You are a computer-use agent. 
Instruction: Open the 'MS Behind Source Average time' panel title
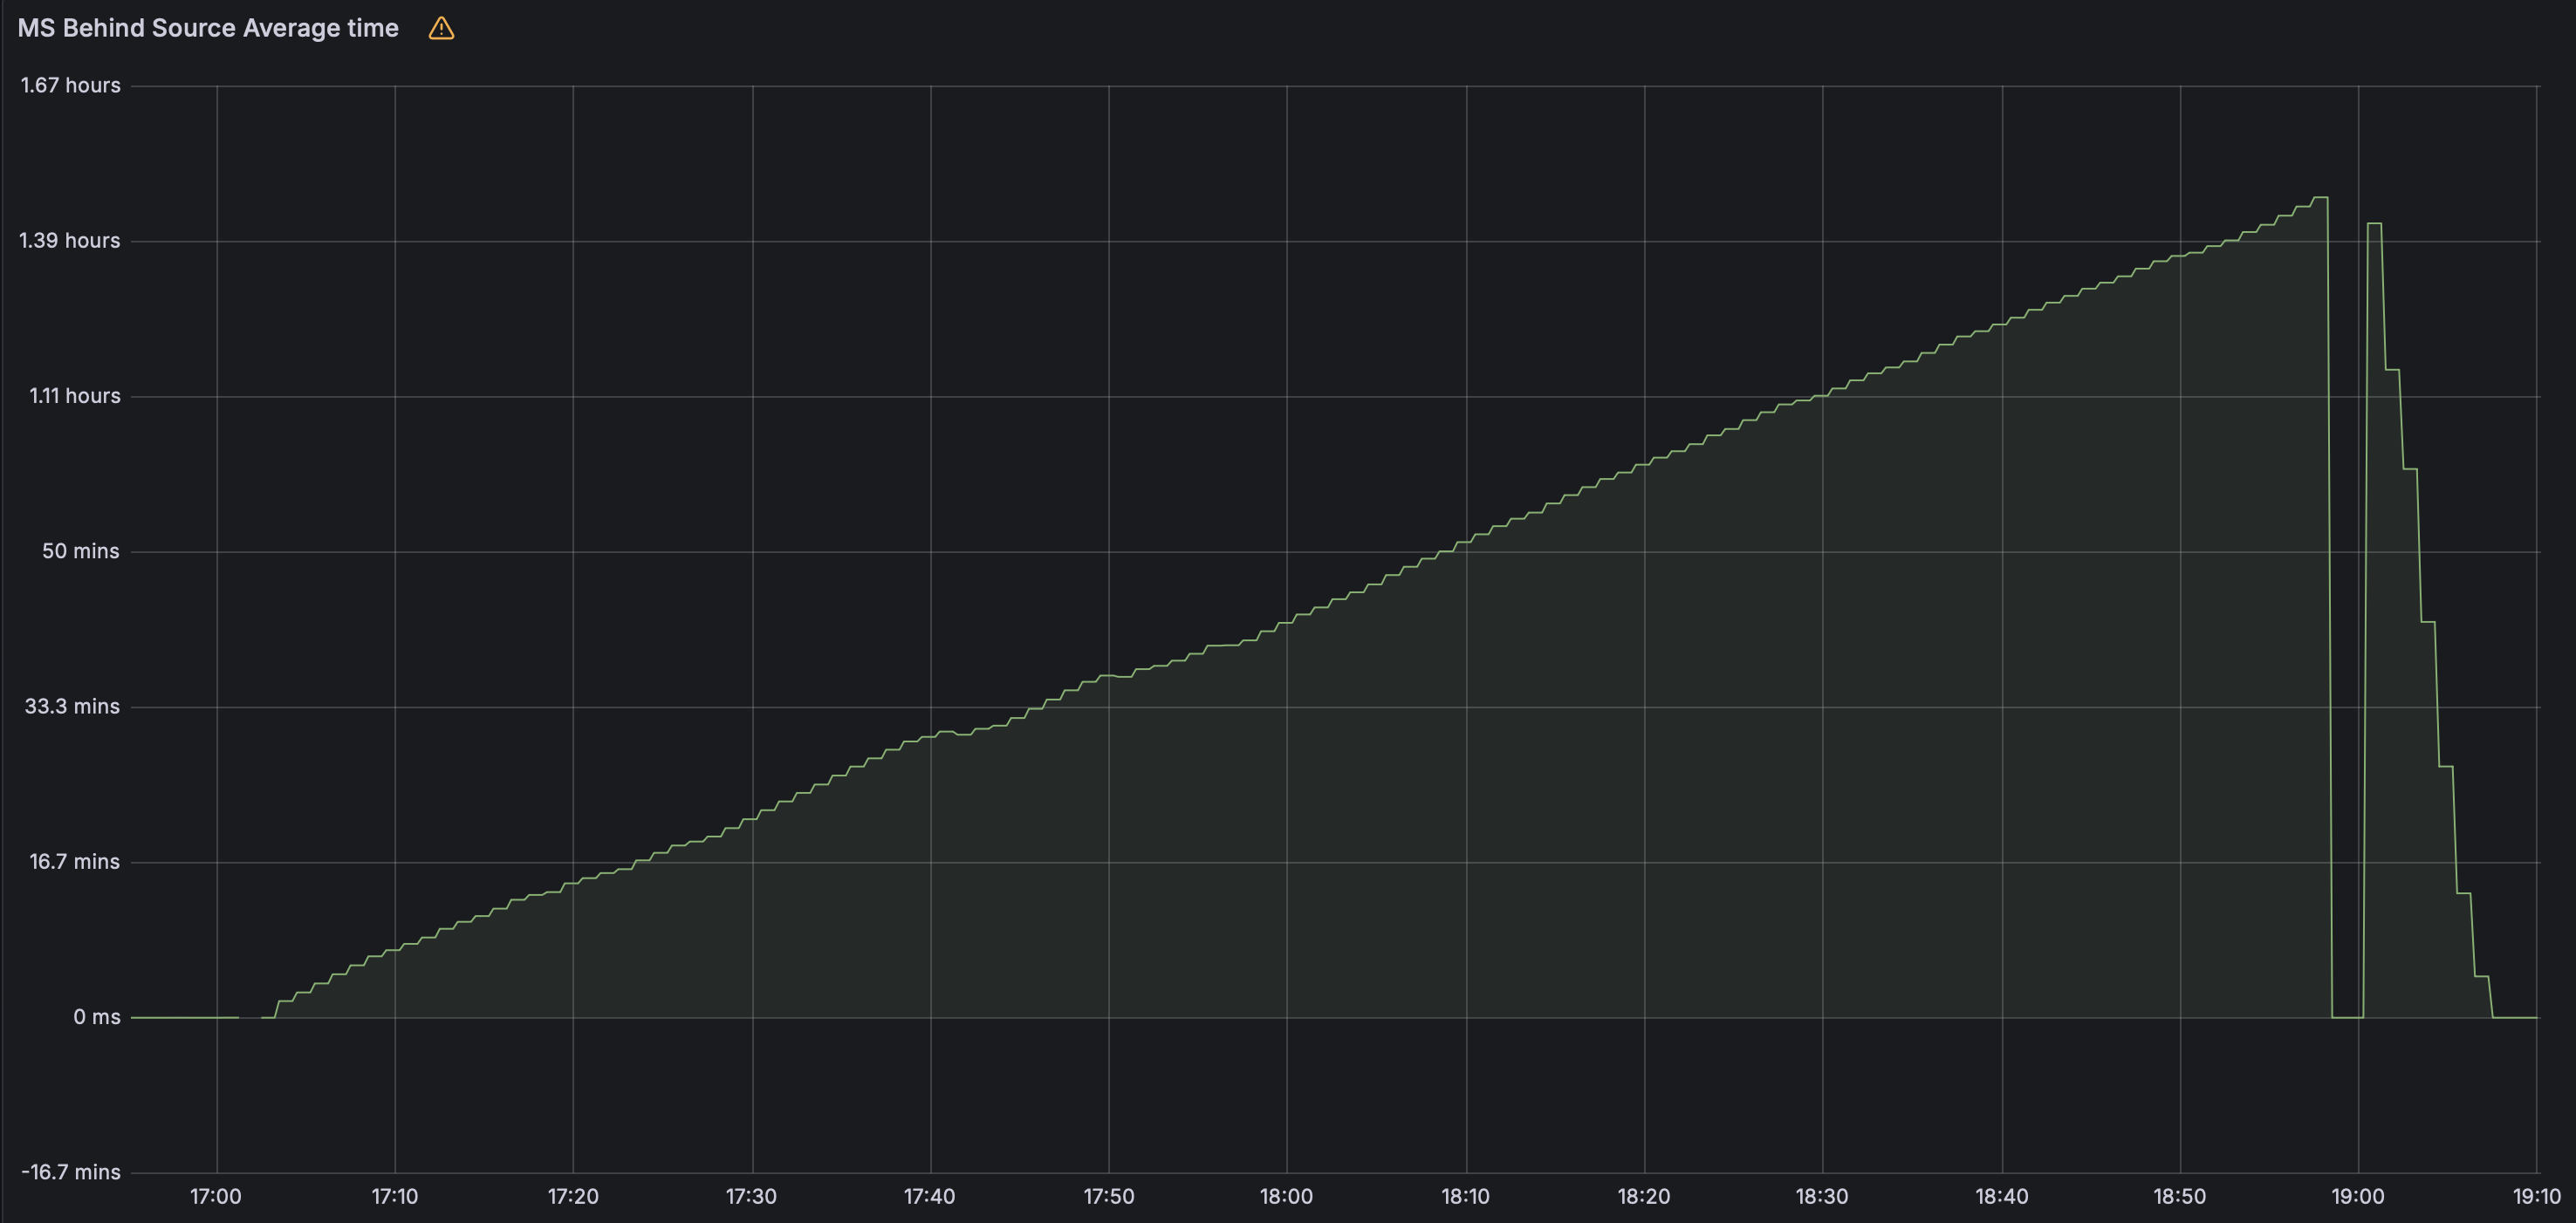208,28
